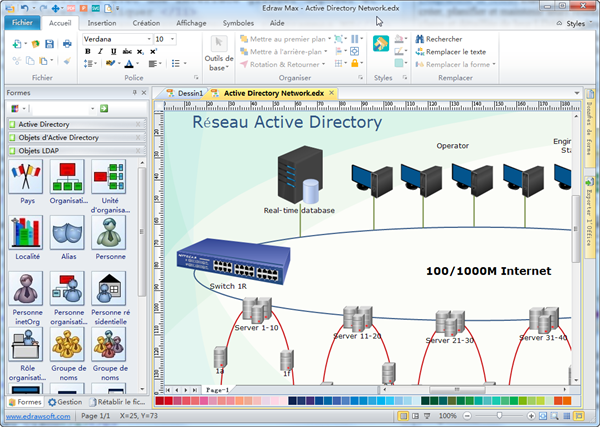Toggle italic text formatting
Viewport: 600px width, 427px height.
pos(100,52)
